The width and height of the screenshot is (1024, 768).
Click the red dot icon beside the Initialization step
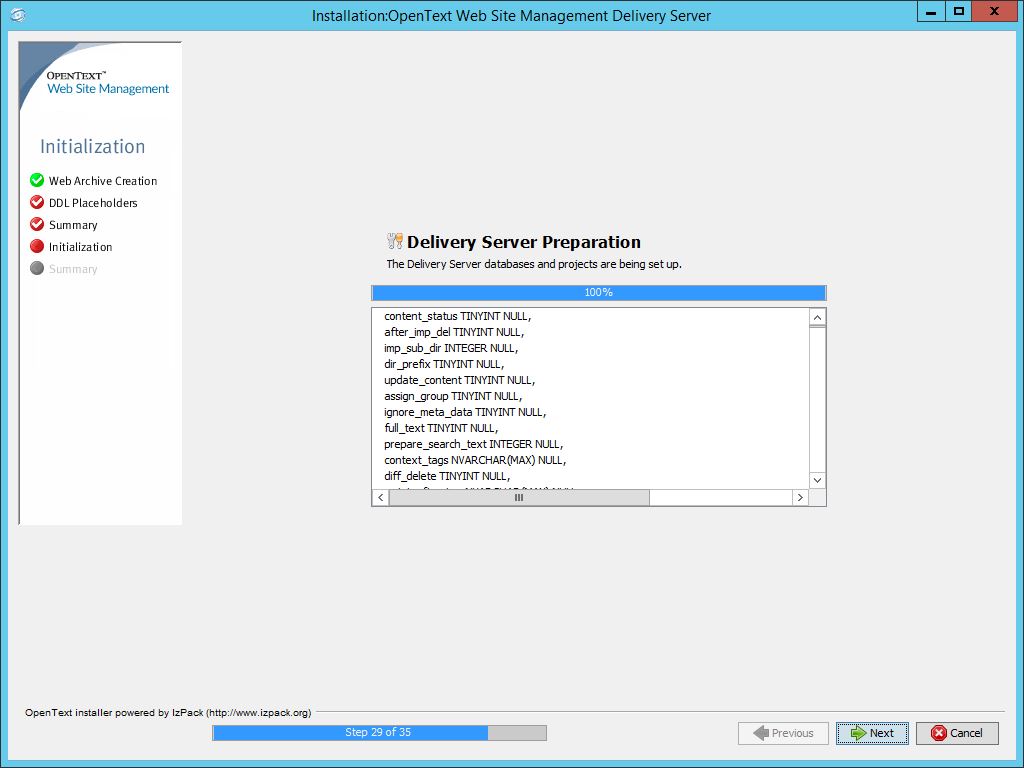pyautogui.click(x=37, y=246)
